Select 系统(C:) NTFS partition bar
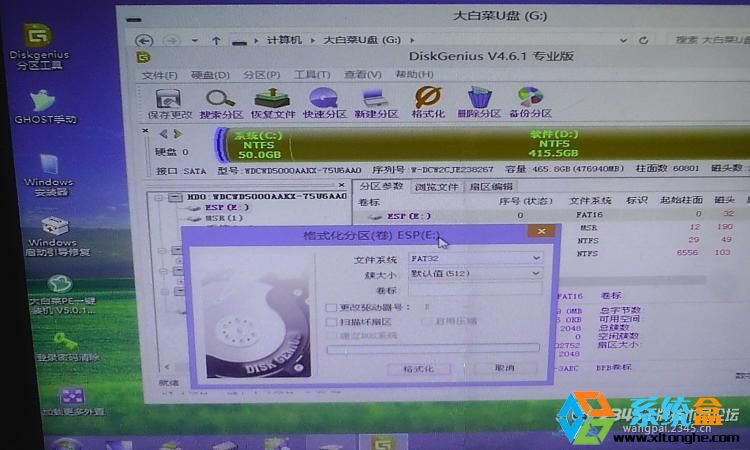This screenshot has width=750, height=450. (x=257, y=145)
